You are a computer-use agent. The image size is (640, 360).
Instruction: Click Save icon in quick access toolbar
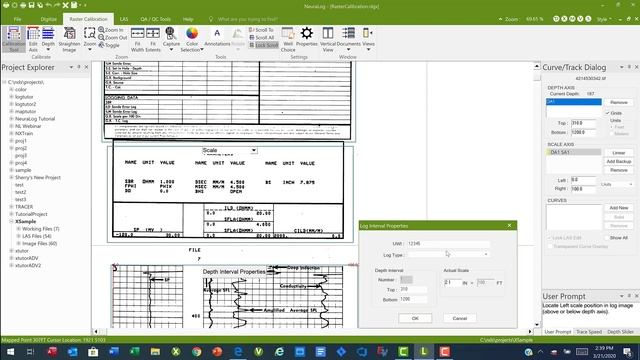tap(31, 5)
